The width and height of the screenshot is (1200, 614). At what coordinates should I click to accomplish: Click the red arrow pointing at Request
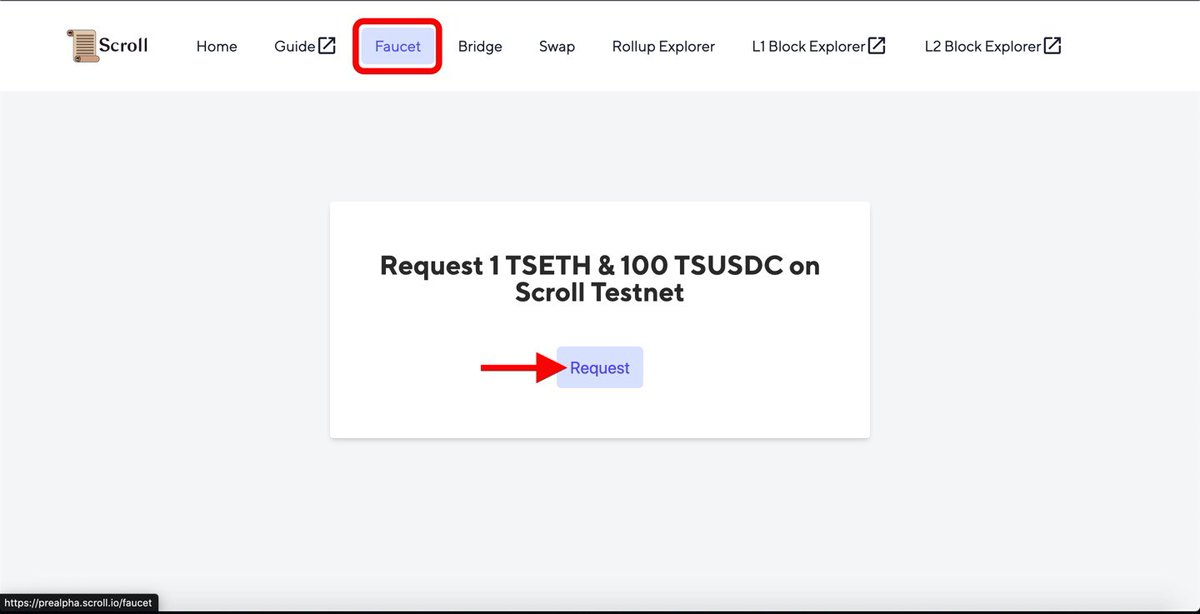pyautogui.click(x=518, y=368)
